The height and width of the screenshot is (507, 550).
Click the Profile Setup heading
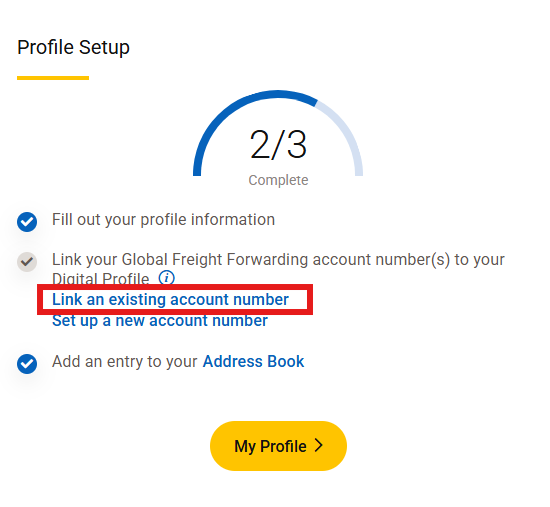point(73,47)
